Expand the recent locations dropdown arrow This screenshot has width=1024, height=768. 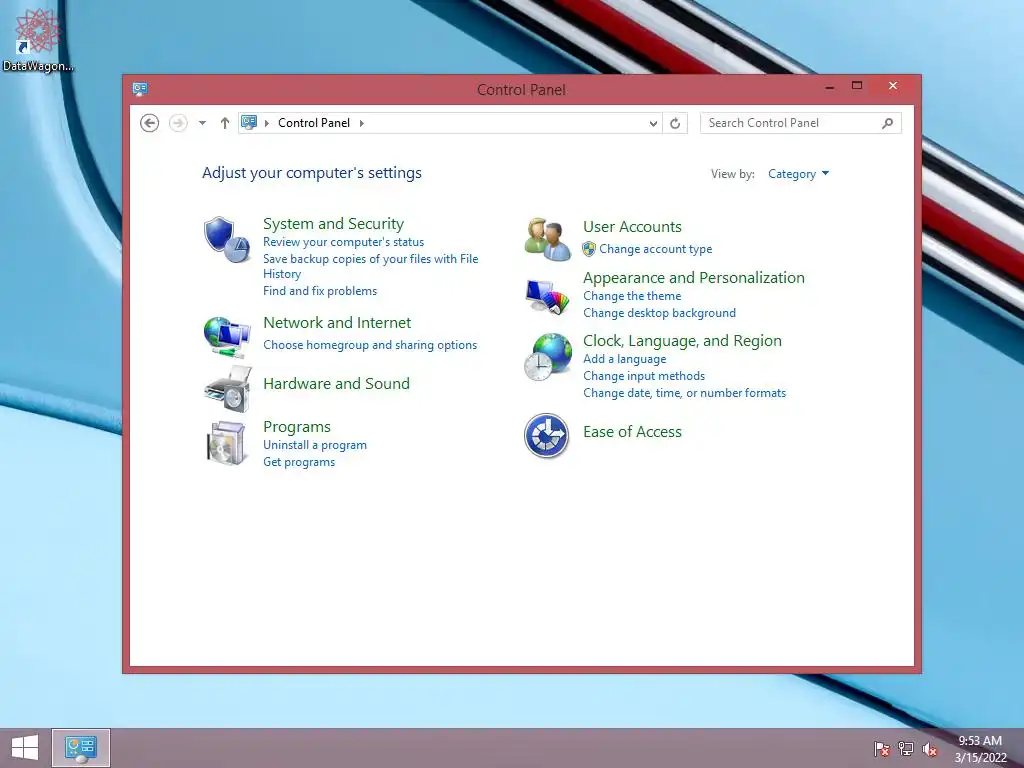[x=202, y=123]
